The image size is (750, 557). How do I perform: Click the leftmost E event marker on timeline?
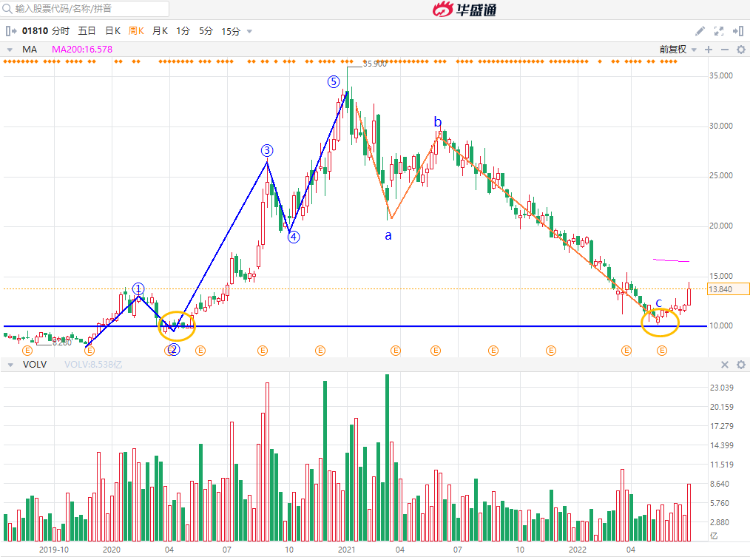pos(27,351)
